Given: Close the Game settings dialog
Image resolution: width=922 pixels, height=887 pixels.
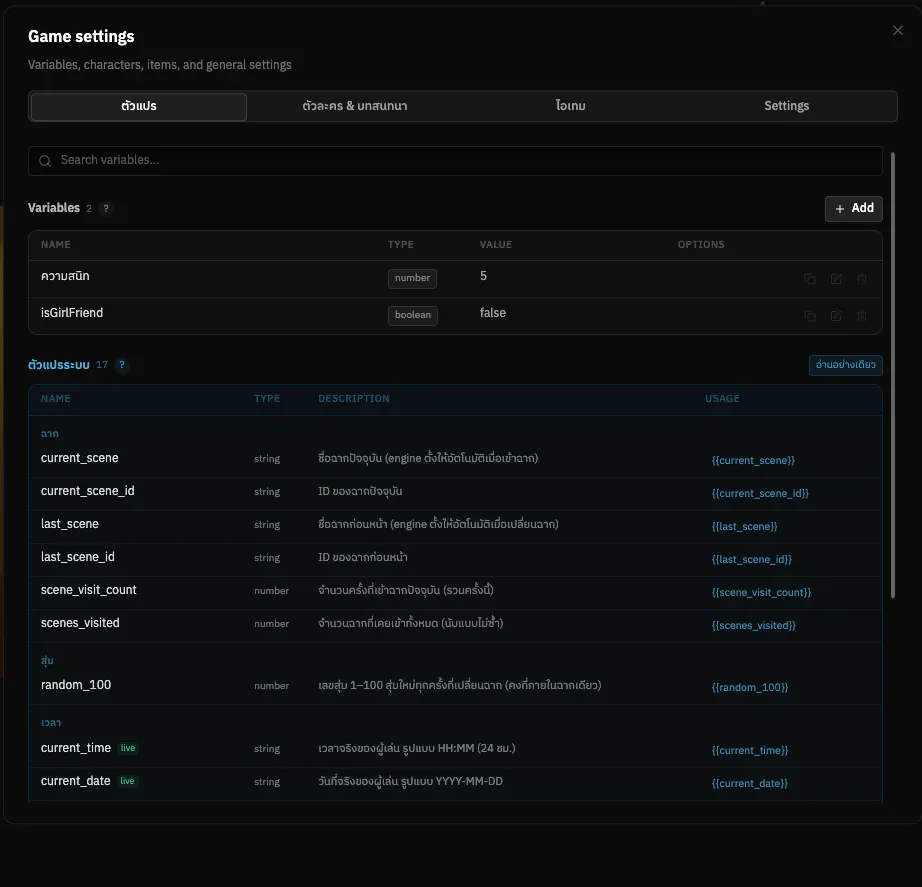Looking at the screenshot, I should pyautogui.click(x=897, y=30).
